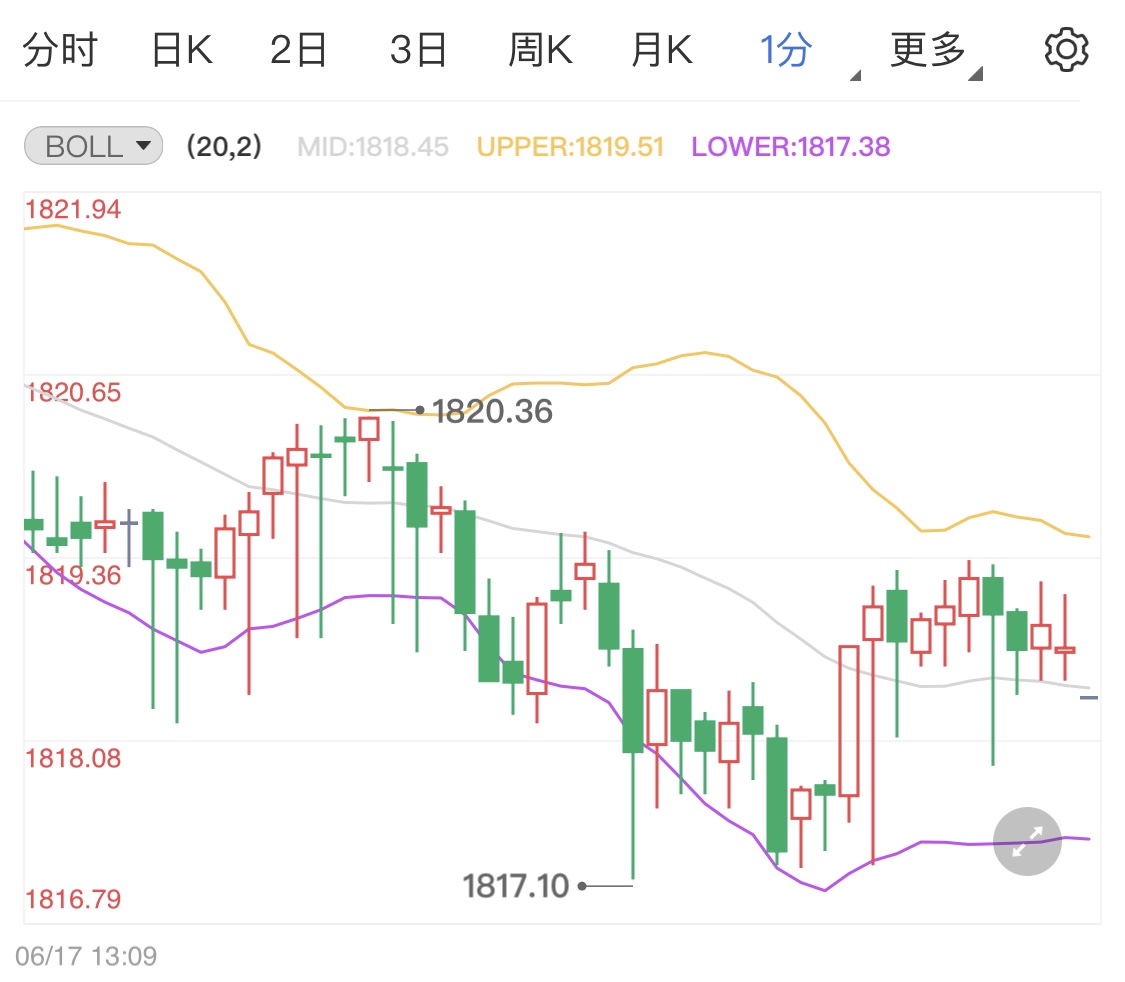Click the 1816.79 axis label
The width and height of the screenshot is (1125, 982).
click(x=73, y=899)
